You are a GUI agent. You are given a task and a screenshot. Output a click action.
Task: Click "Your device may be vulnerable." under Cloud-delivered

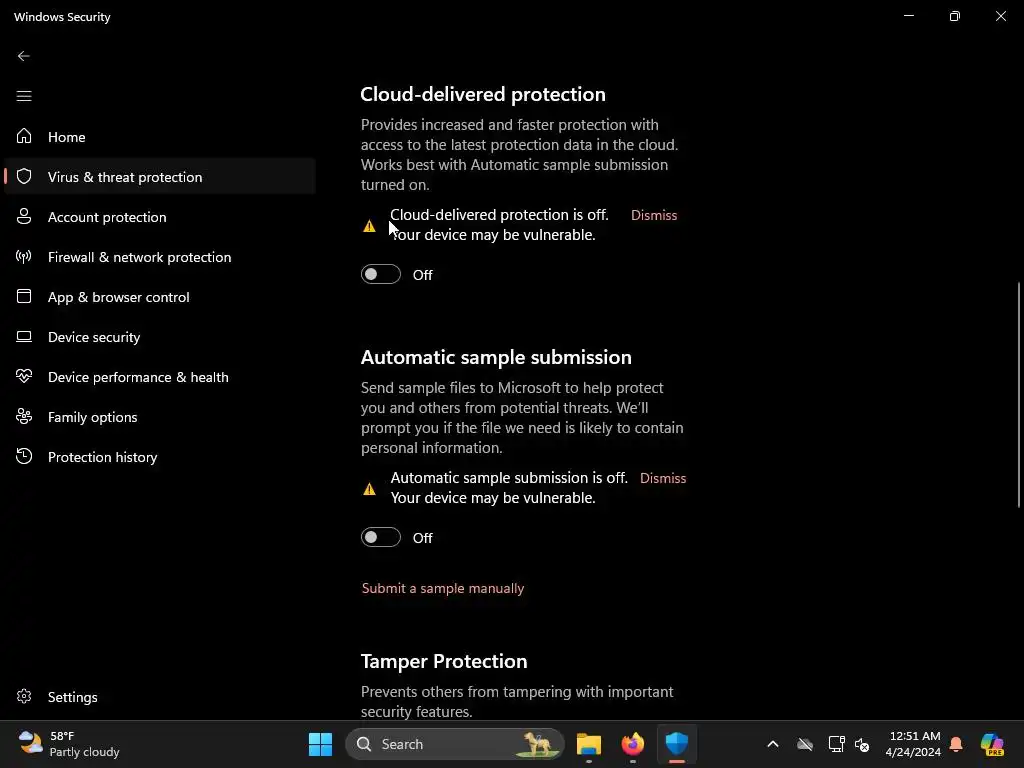pyautogui.click(x=493, y=235)
